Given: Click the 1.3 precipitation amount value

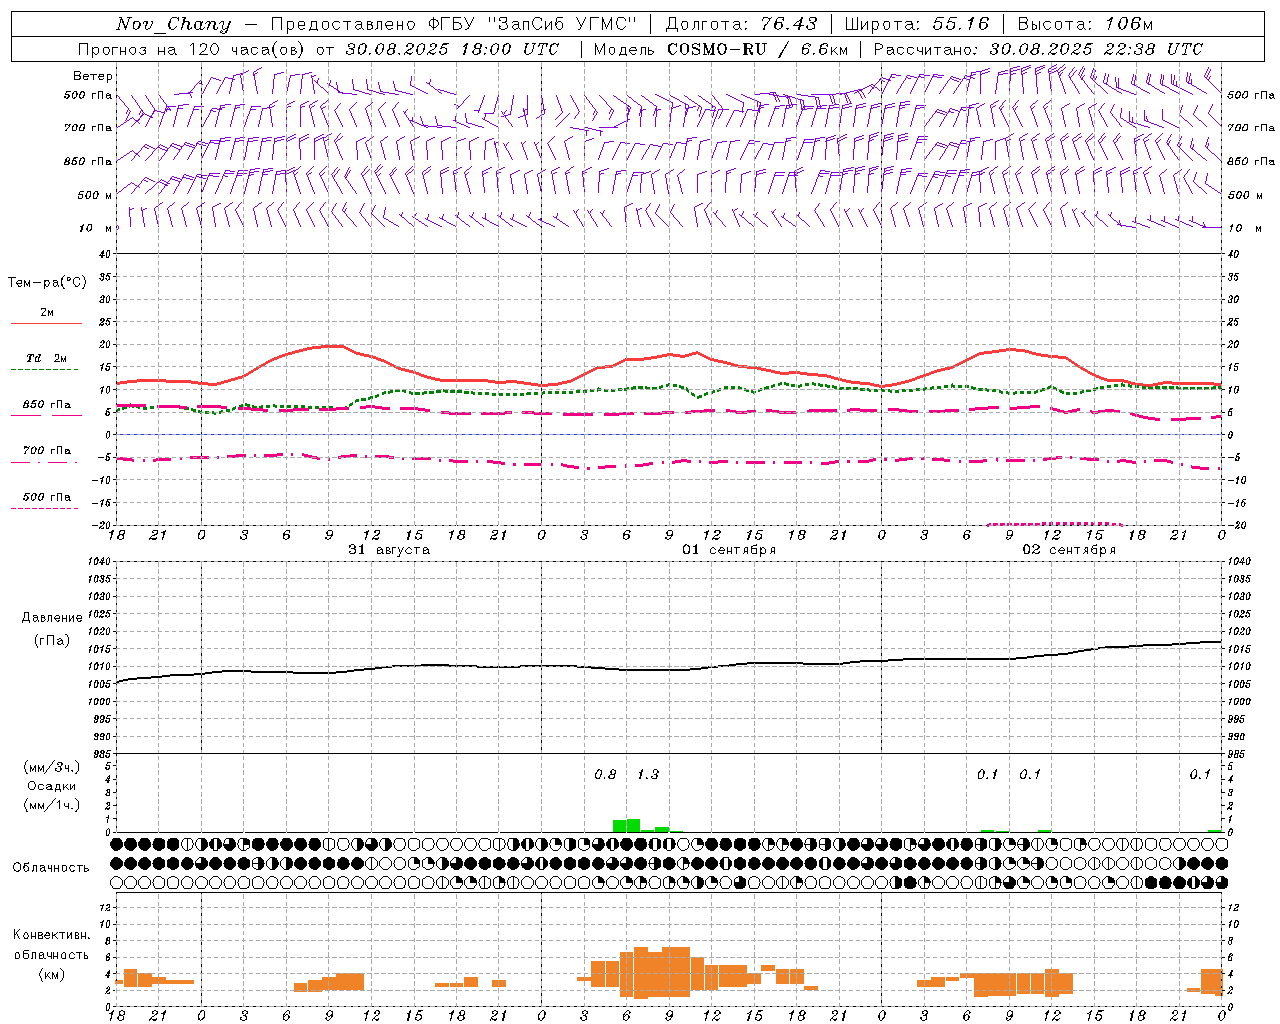Looking at the screenshot, I should [648, 774].
